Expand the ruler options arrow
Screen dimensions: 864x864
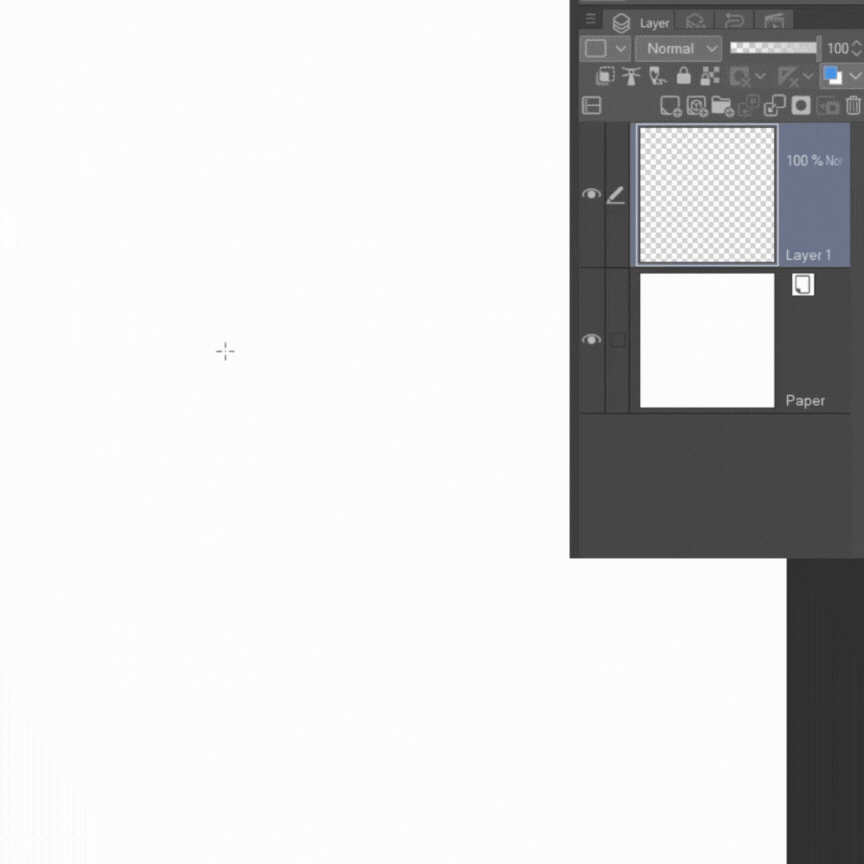point(808,76)
